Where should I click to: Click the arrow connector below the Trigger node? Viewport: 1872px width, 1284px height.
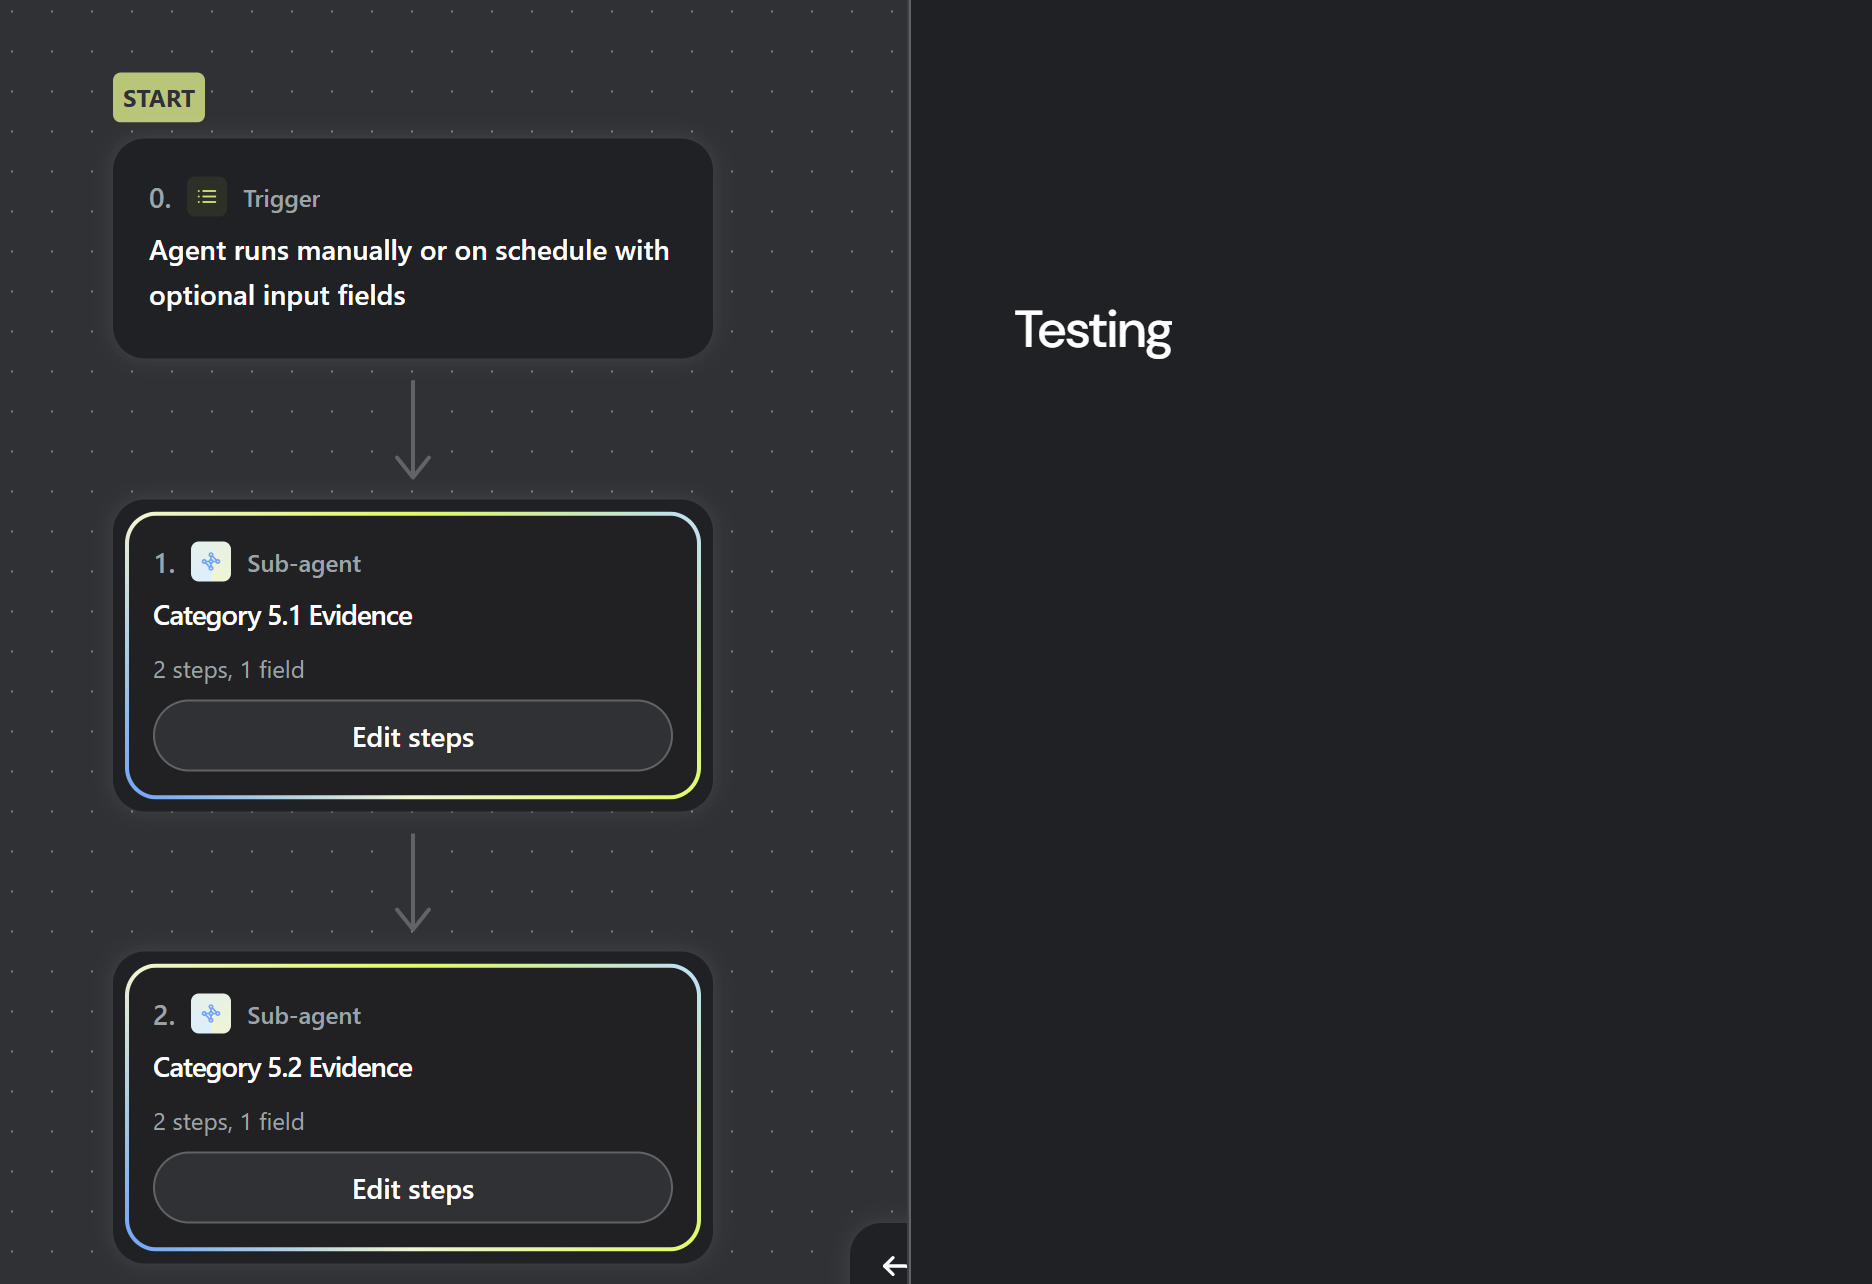[x=413, y=430]
